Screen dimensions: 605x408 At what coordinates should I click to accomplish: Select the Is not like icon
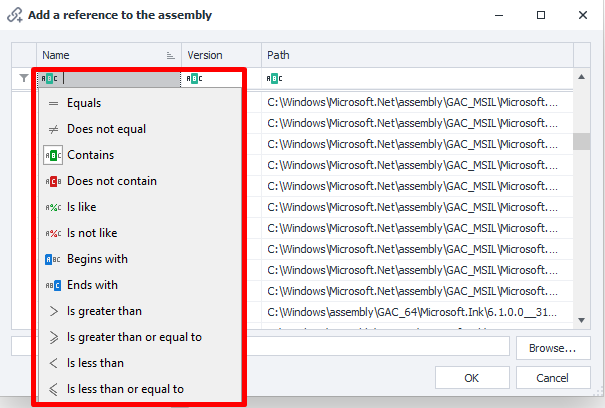[x=54, y=233]
